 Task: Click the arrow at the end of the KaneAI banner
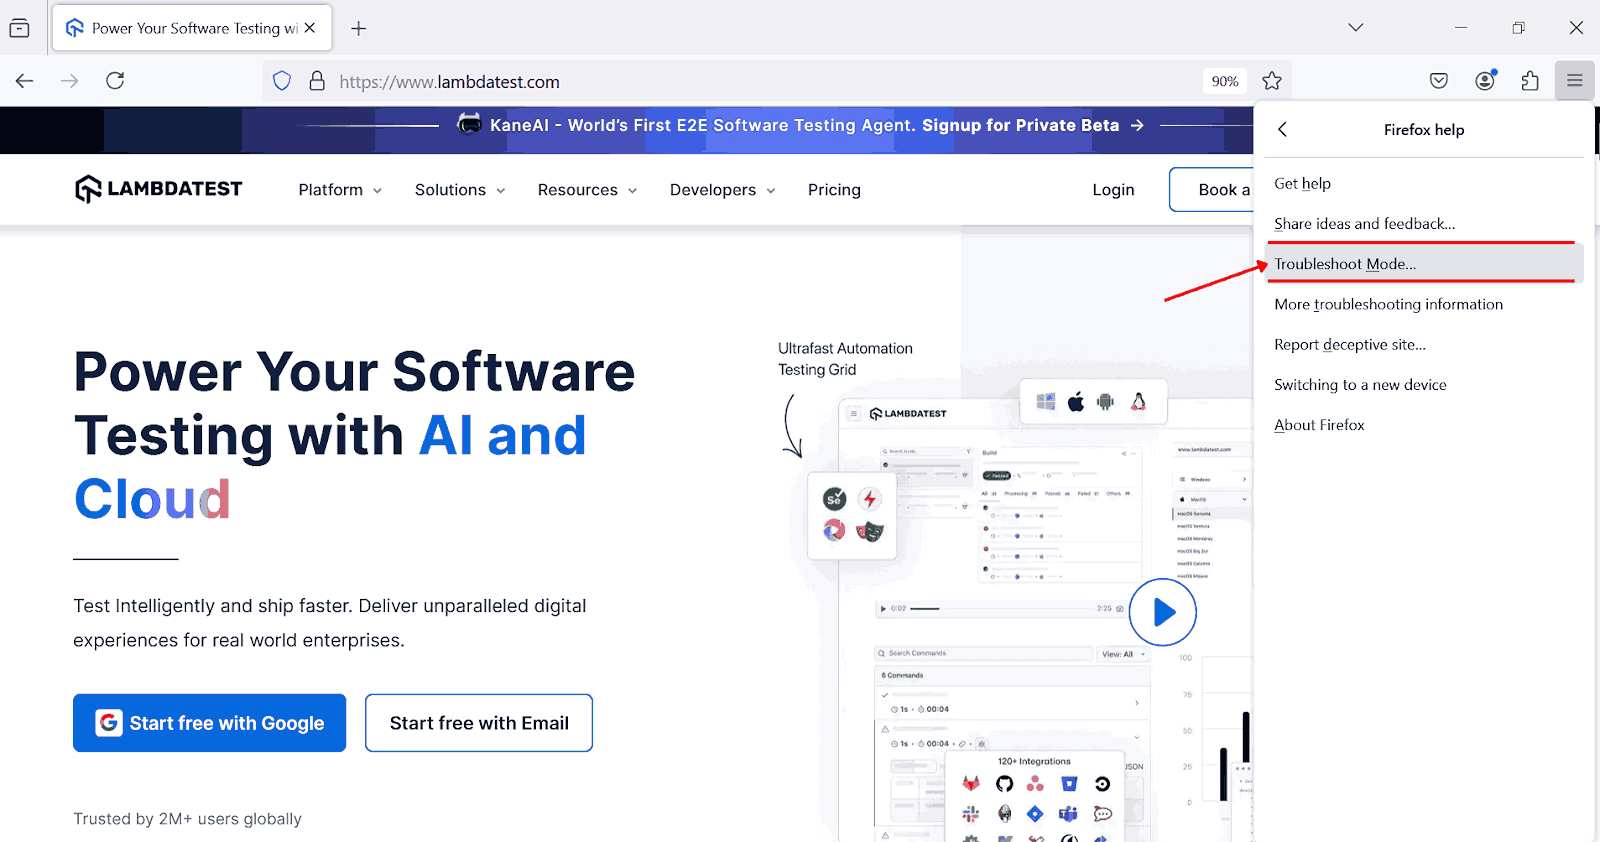[x=1137, y=125]
